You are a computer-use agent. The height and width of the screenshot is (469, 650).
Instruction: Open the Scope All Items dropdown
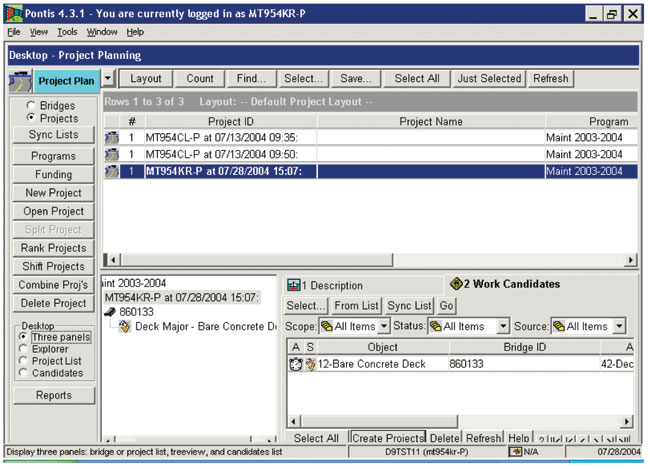click(x=384, y=327)
